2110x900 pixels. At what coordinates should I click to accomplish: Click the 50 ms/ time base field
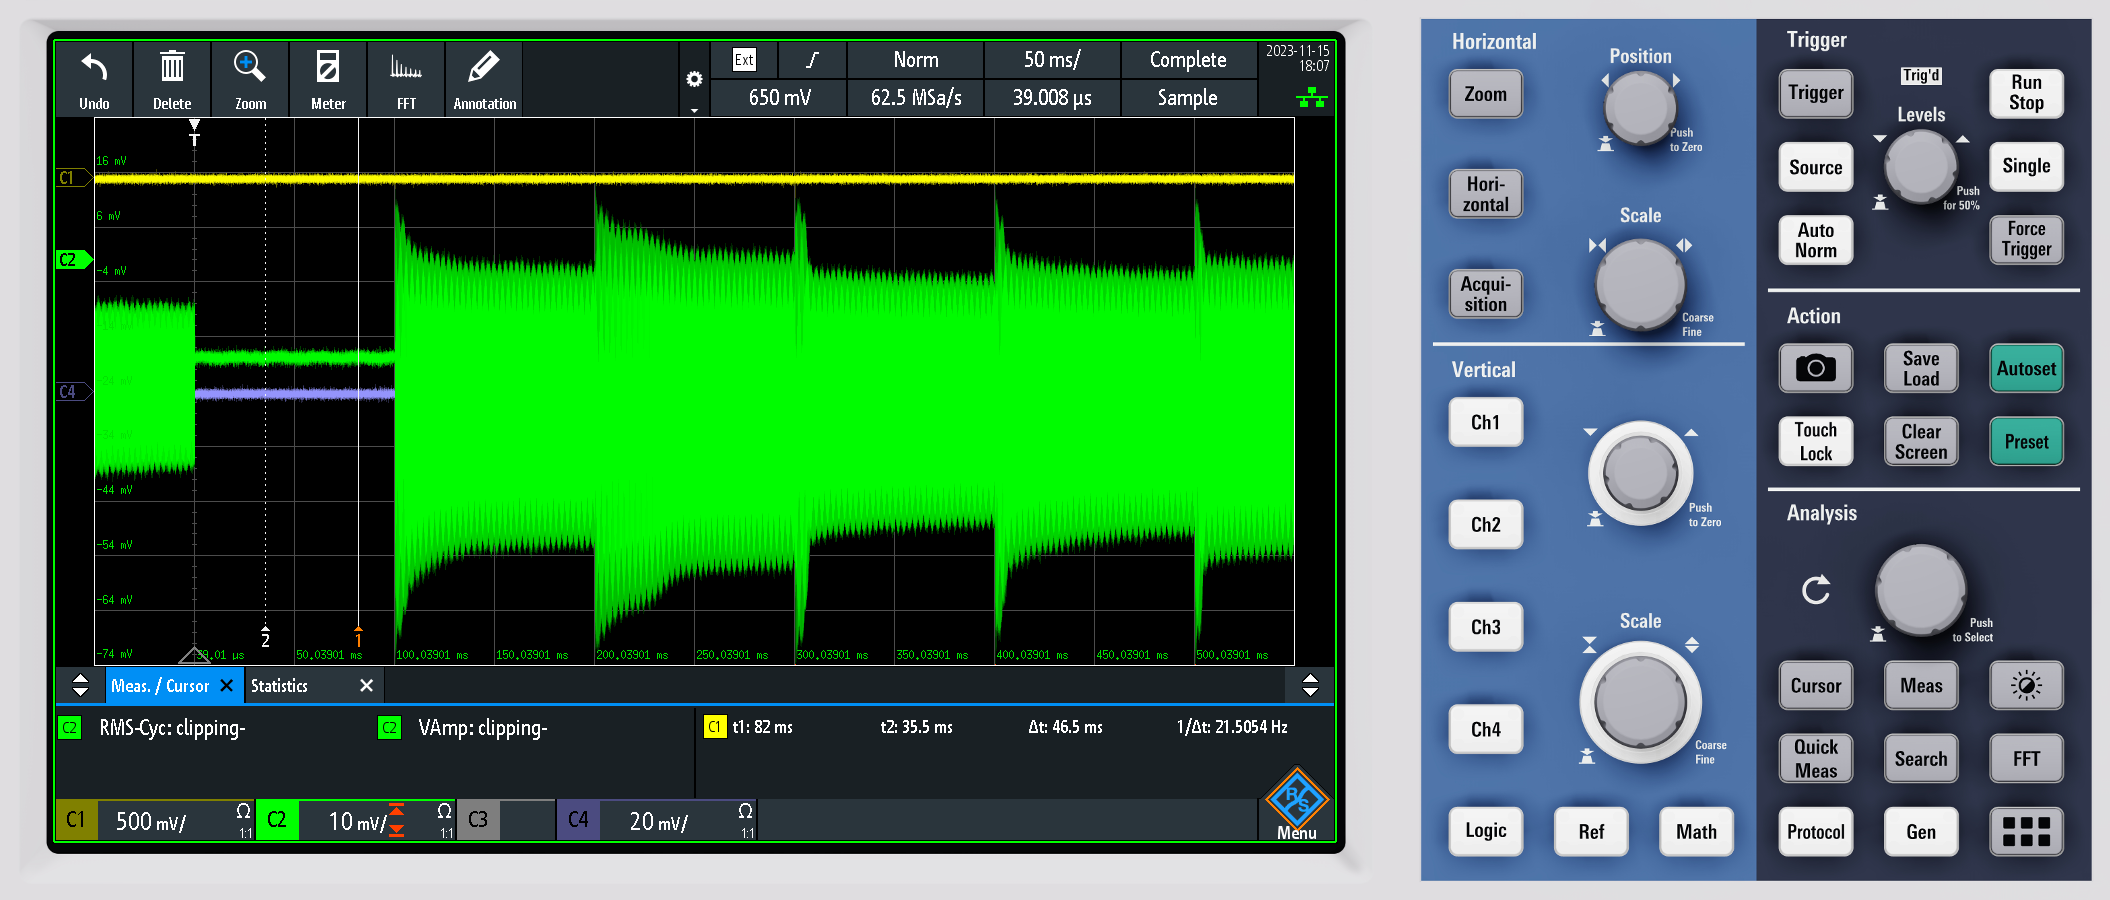pos(1051,60)
